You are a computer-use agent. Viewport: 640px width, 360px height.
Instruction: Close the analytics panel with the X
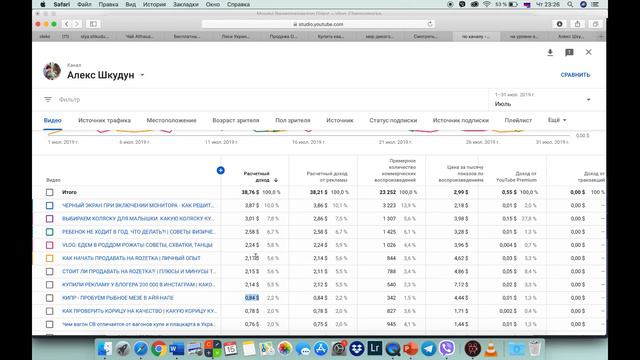tap(588, 52)
